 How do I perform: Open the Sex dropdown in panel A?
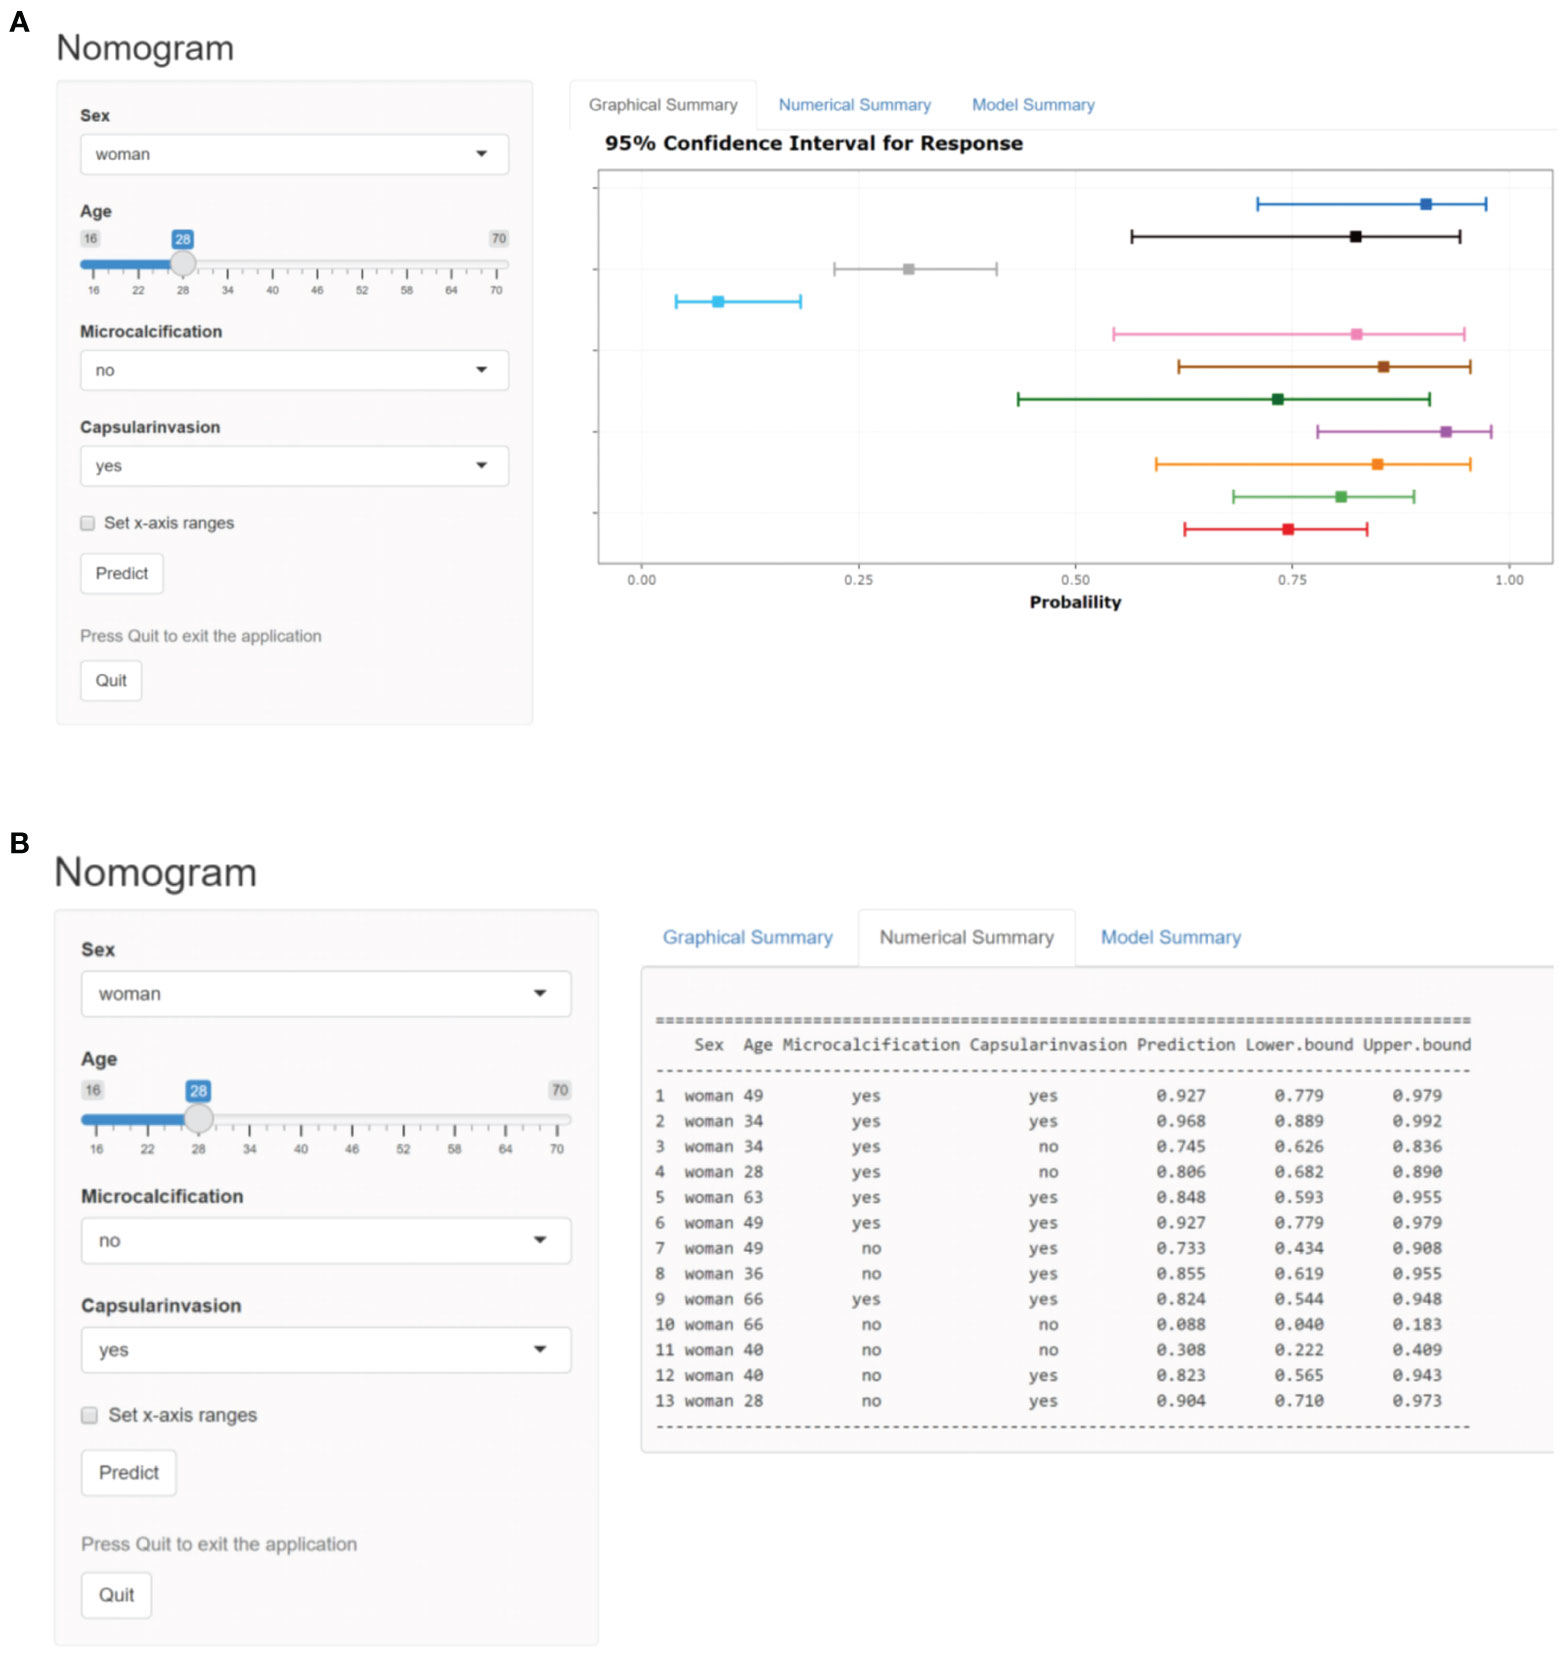(x=294, y=154)
